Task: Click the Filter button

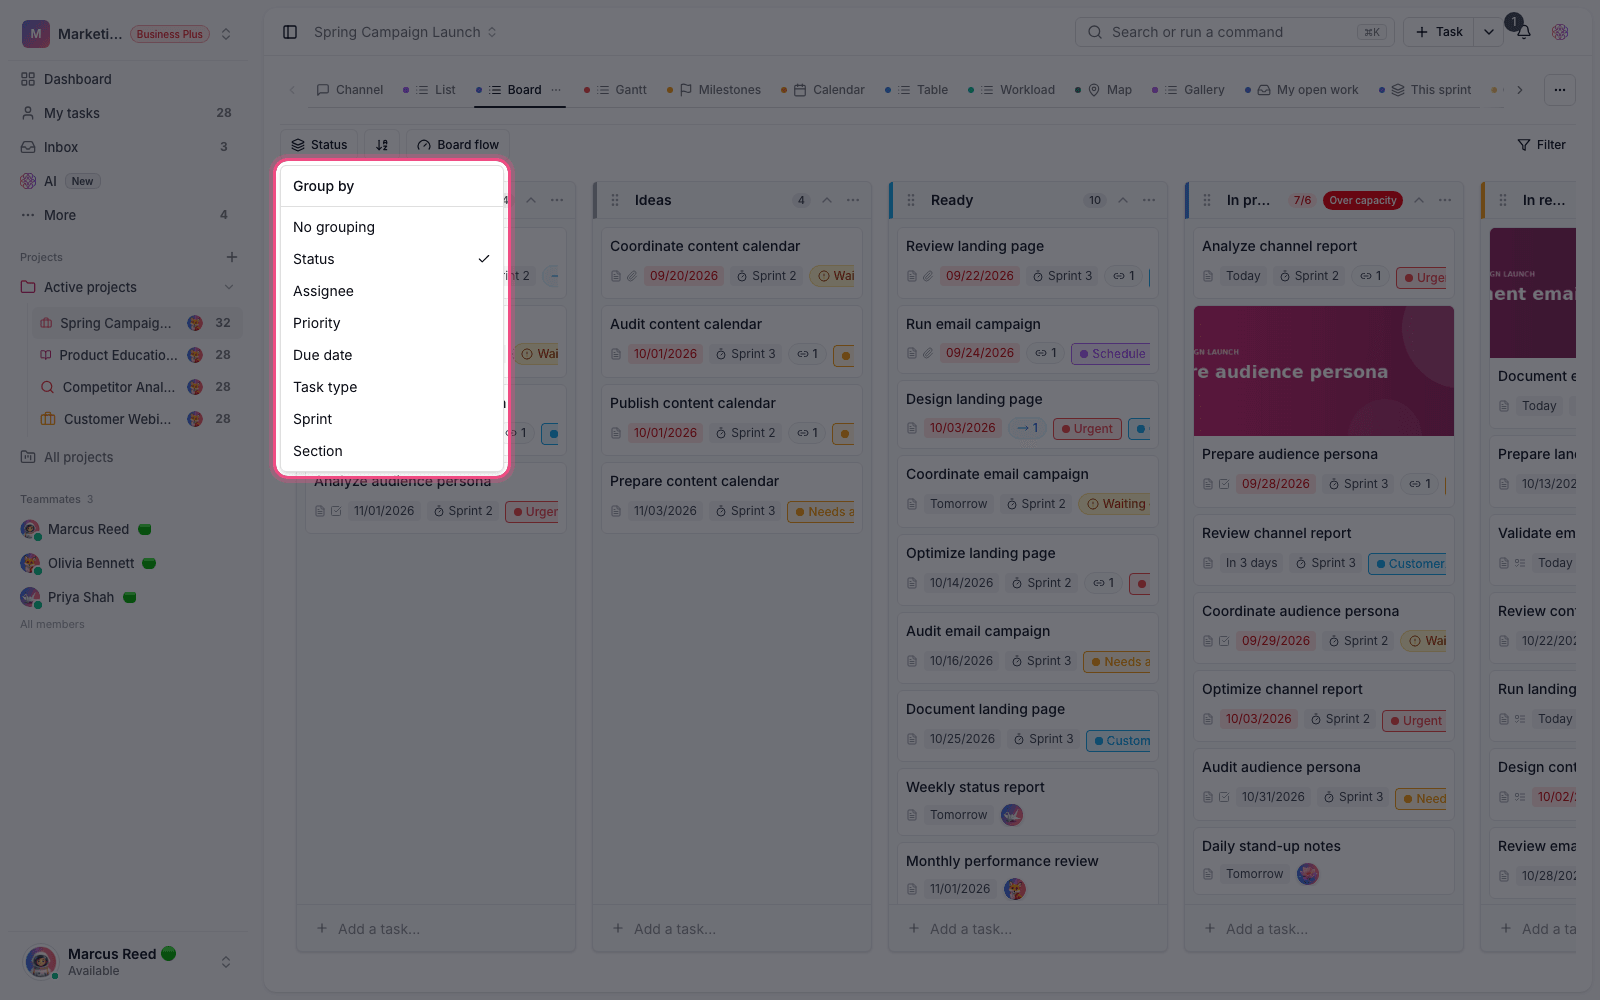Action: [x=1541, y=145]
